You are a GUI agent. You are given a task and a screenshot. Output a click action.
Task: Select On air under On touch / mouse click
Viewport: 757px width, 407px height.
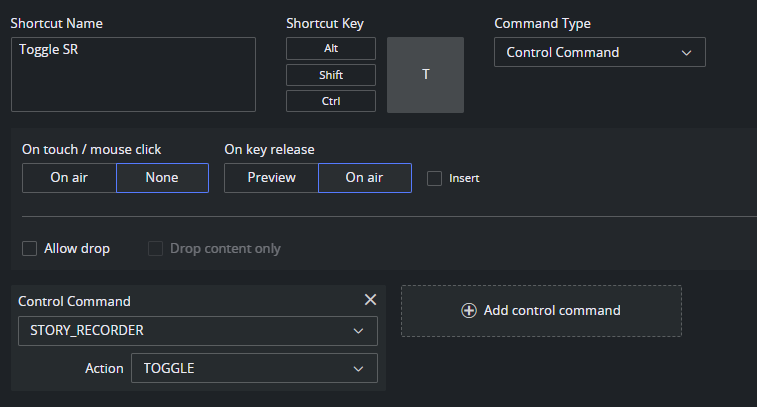click(69, 178)
